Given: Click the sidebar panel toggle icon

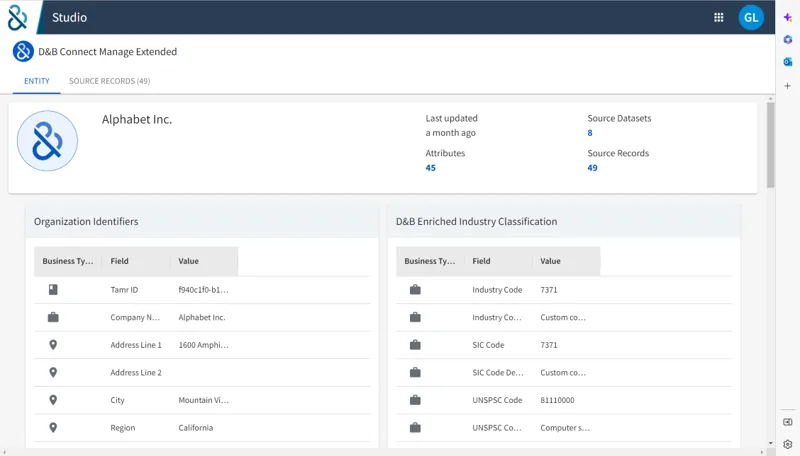Looking at the screenshot, I should click(788, 422).
